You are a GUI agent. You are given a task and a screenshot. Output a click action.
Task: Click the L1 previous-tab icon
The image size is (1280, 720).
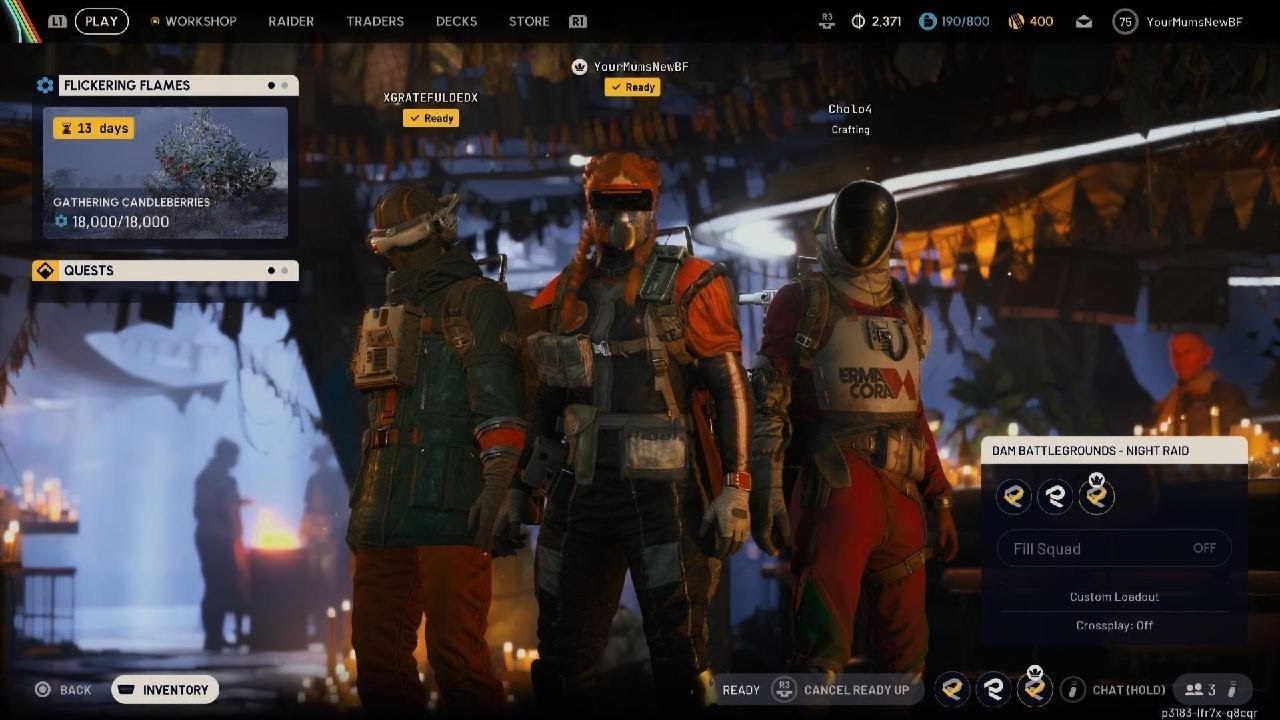pyautogui.click(x=57, y=21)
